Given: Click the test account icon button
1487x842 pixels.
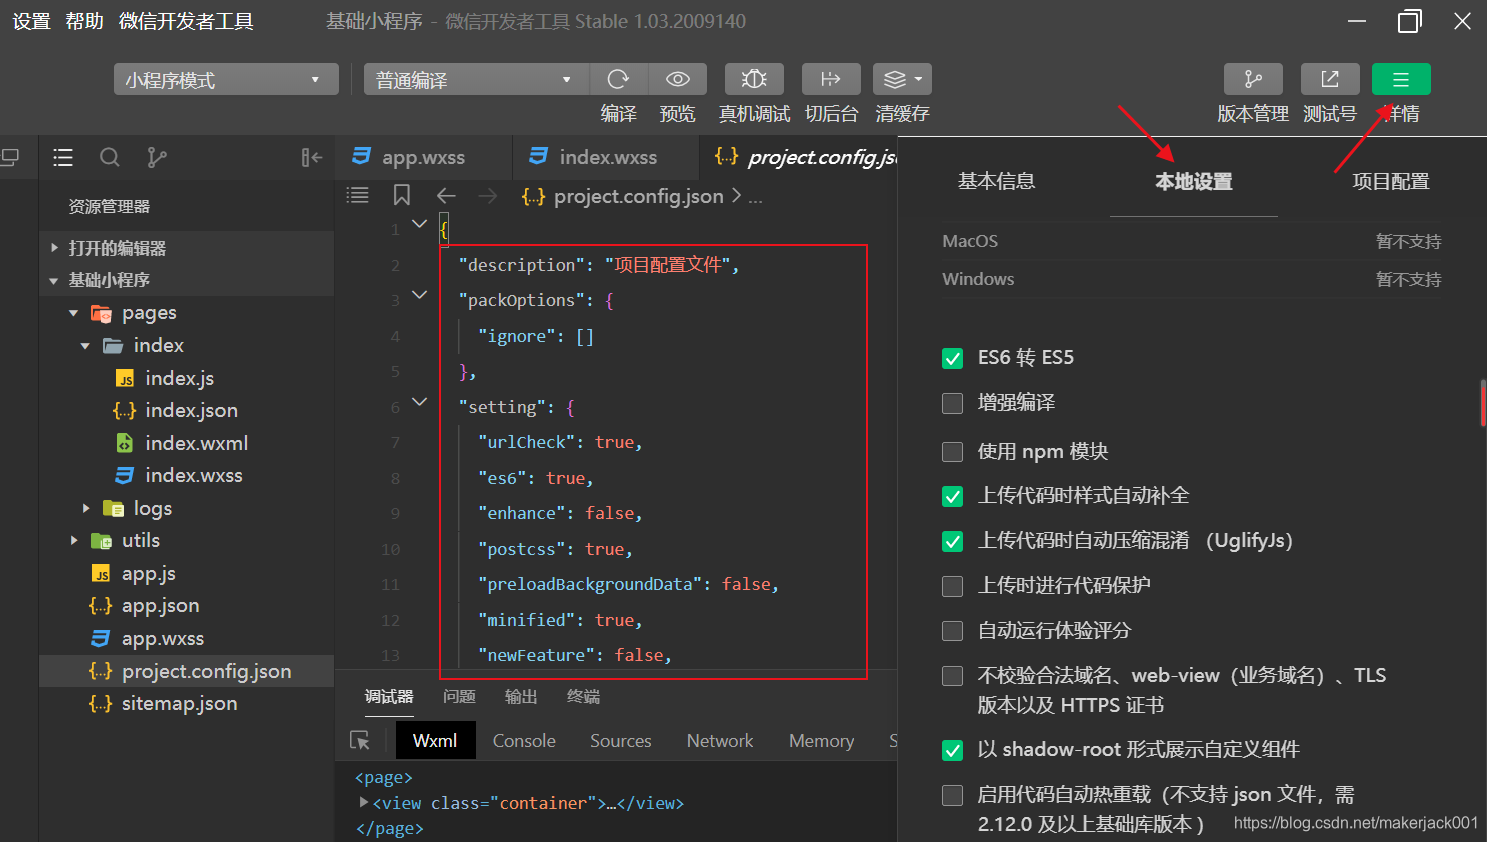Looking at the screenshot, I should 1330,79.
